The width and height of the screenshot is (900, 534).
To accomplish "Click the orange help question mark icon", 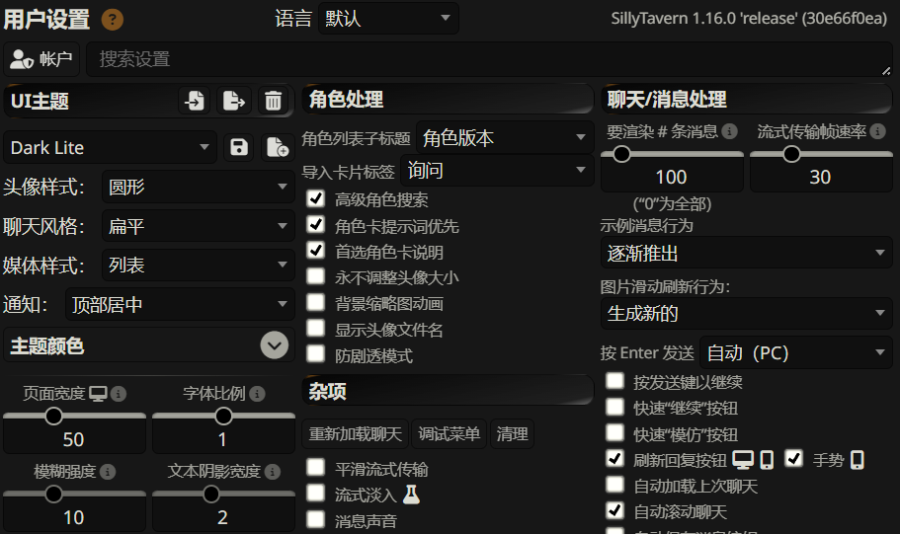I will pos(113,19).
